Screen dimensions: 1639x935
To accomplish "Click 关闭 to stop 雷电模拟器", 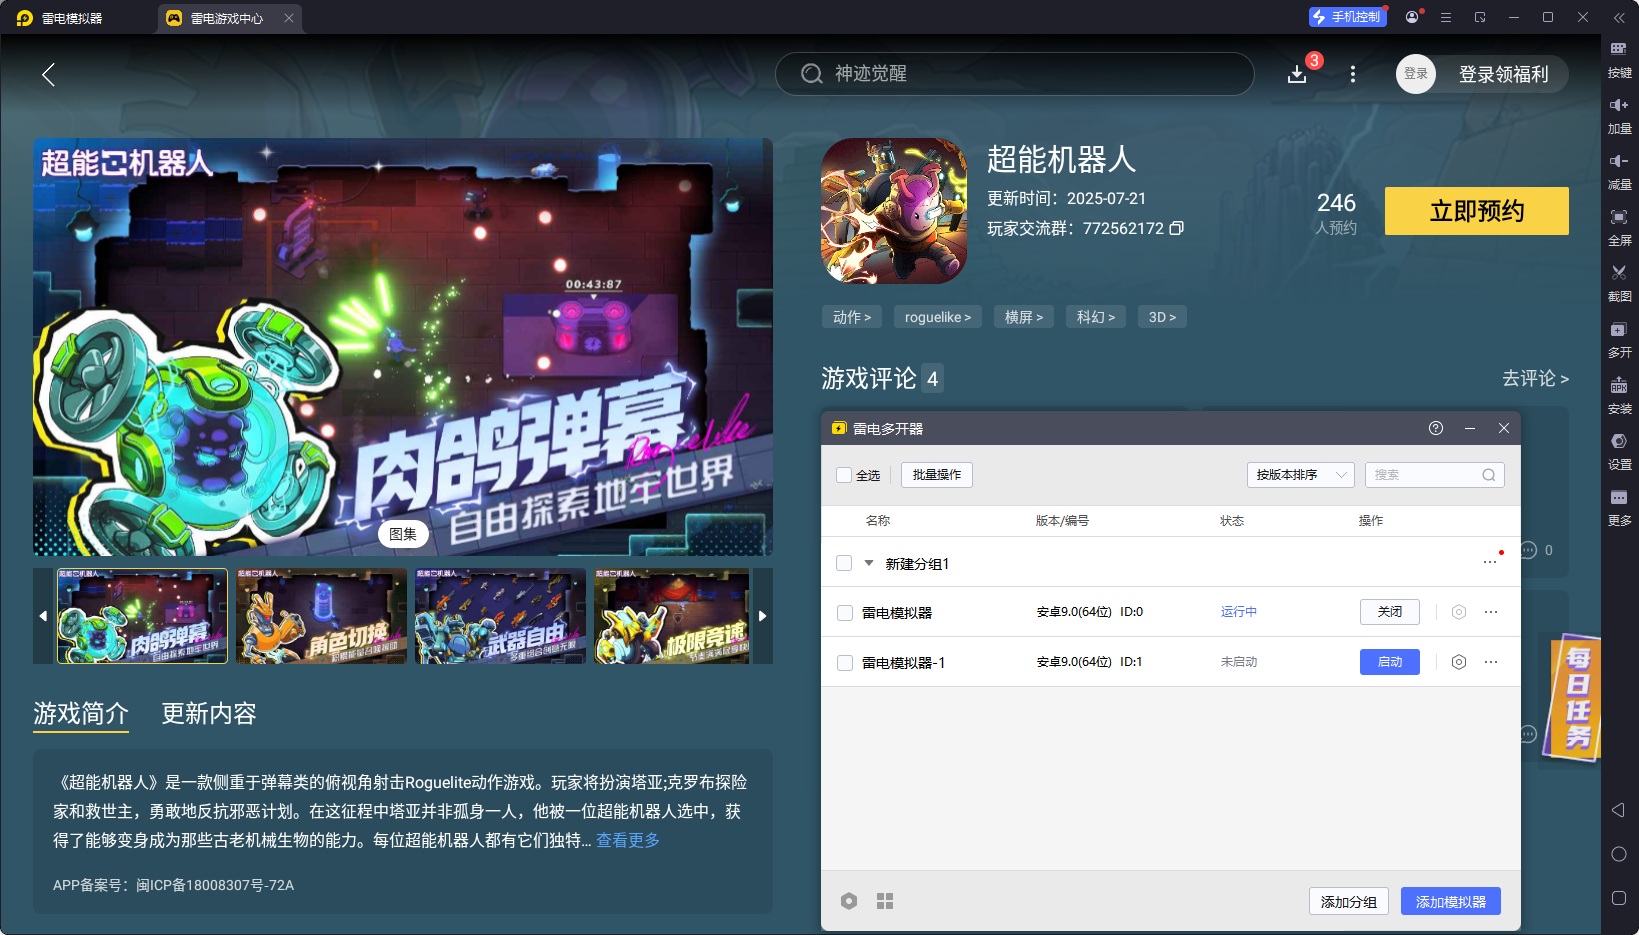I will tap(1390, 612).
